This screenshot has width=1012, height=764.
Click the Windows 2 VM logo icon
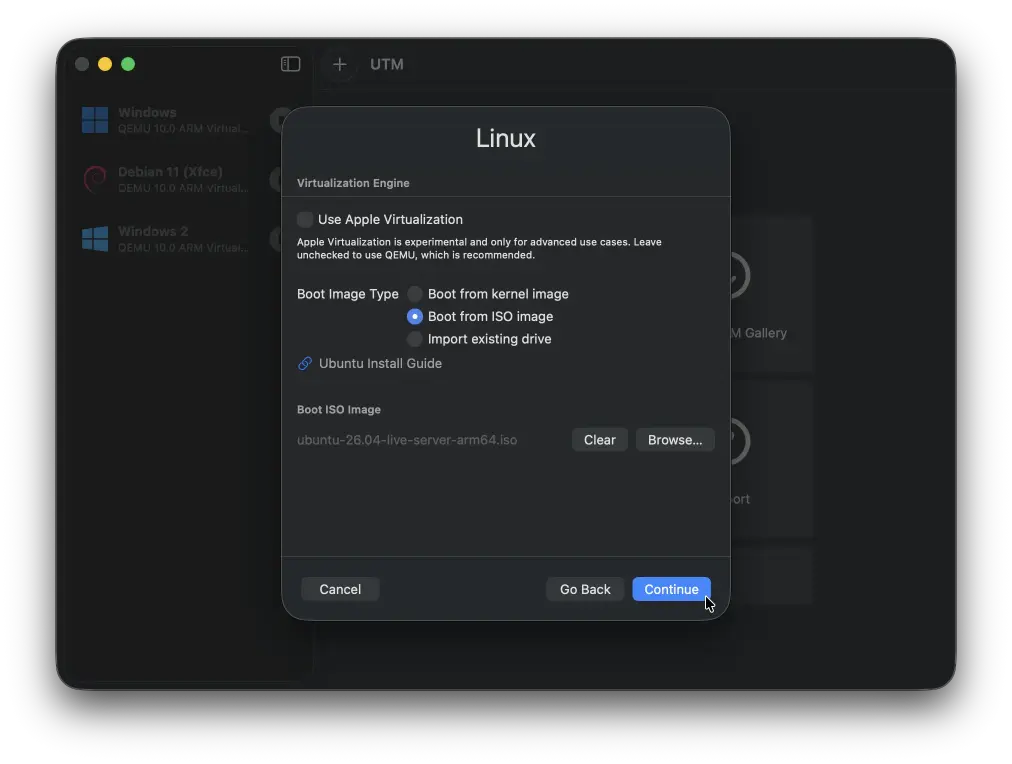point(95,239)
